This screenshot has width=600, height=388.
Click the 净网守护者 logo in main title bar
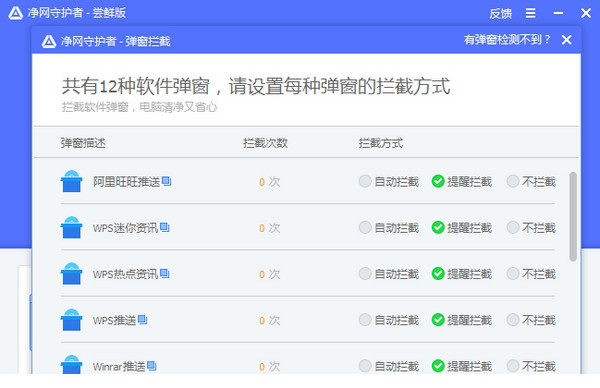coord(16,13)
